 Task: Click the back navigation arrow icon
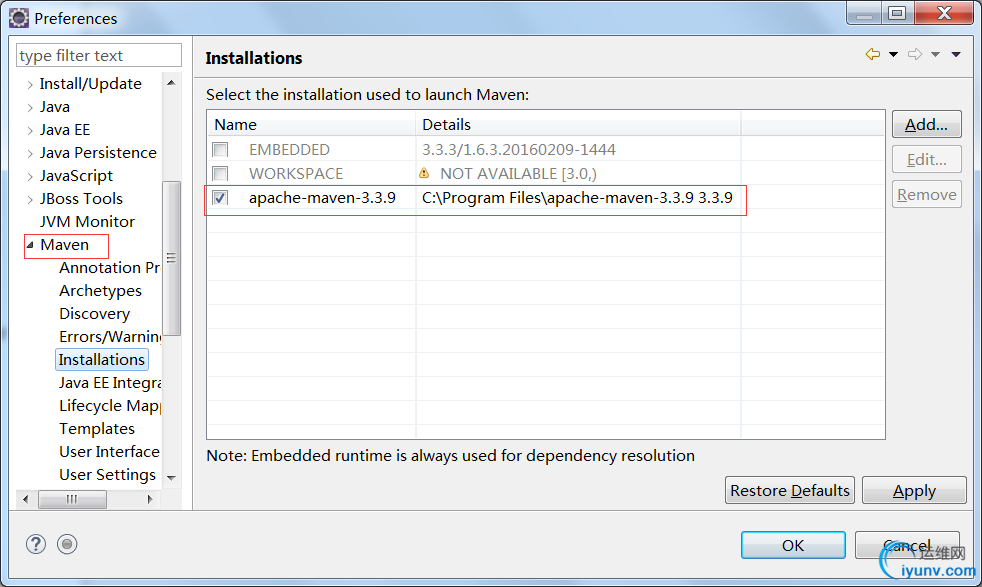(872, 55)
